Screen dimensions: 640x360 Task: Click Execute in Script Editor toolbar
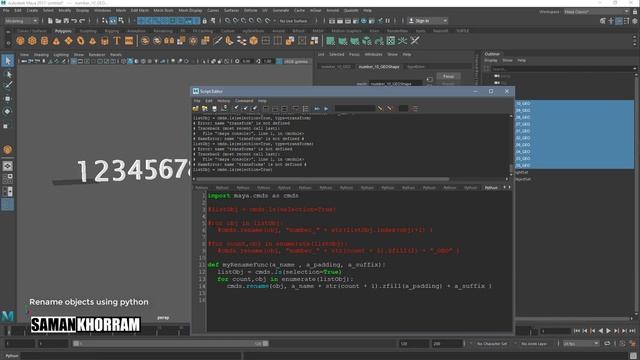pyautogui.click(x=326, y=109)
